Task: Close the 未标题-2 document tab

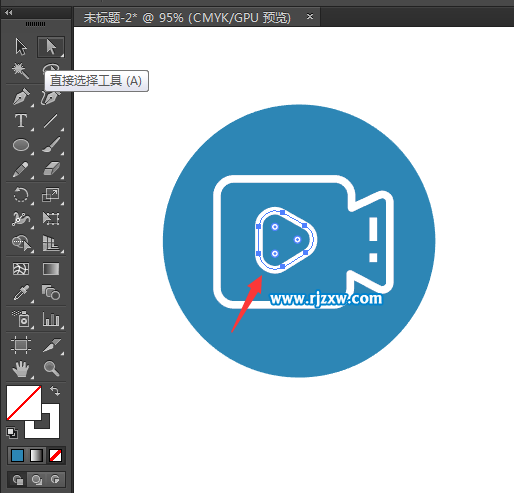Action: (310, 16)
